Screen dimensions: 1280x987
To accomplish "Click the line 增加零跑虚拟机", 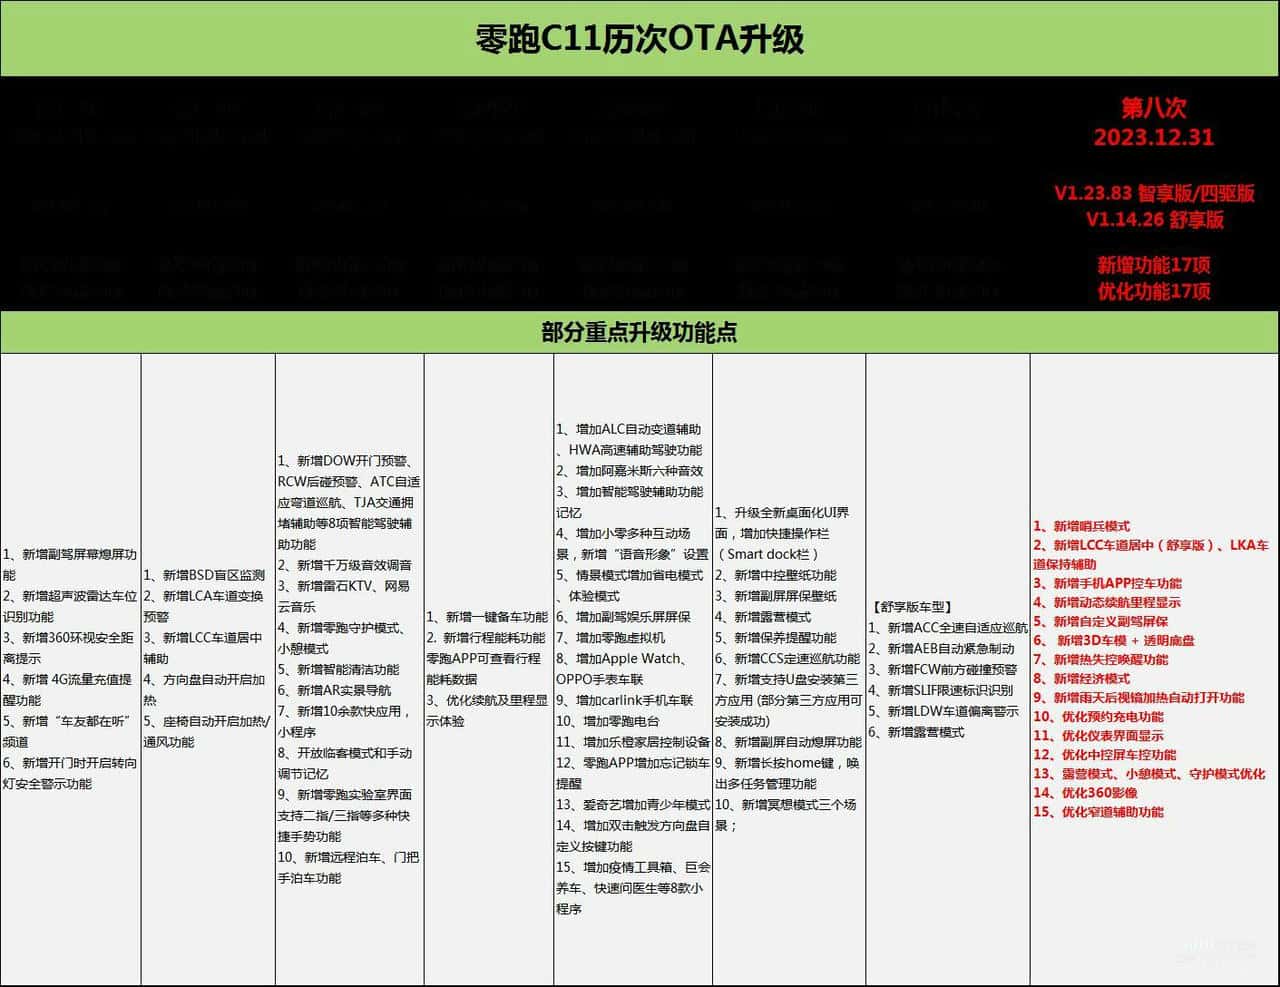I will coord(611,638).
